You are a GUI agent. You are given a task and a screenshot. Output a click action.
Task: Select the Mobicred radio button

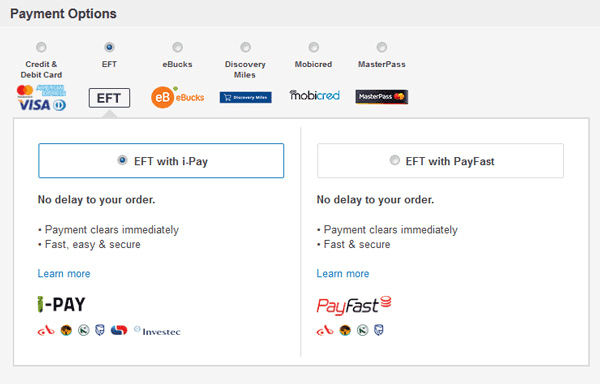point(313,47)
